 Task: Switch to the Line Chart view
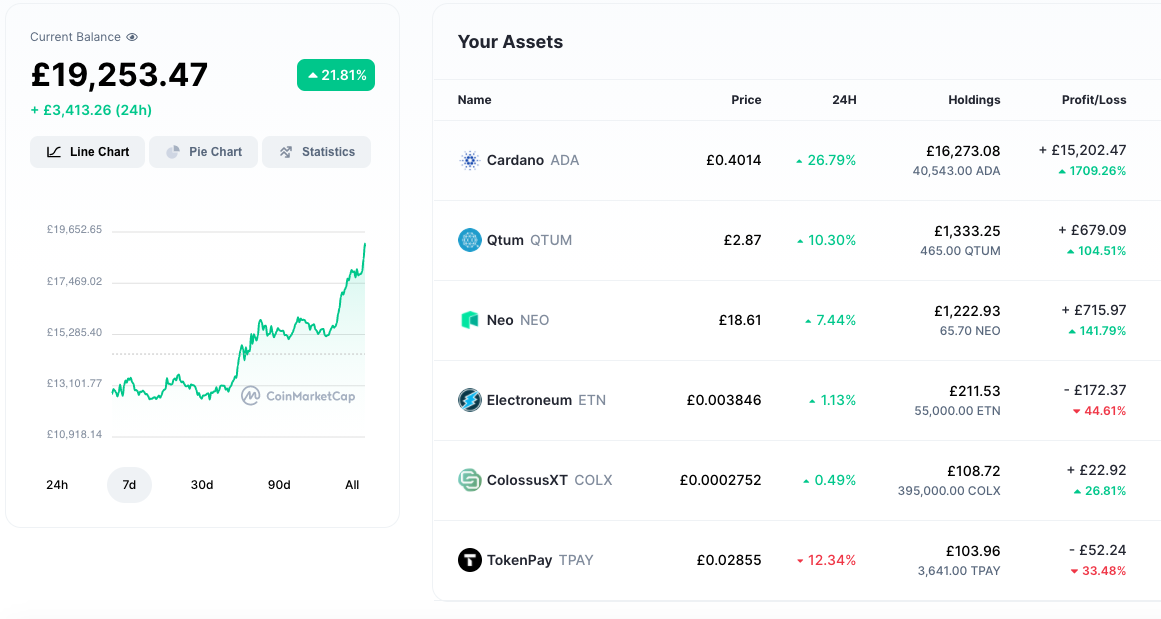88,152
